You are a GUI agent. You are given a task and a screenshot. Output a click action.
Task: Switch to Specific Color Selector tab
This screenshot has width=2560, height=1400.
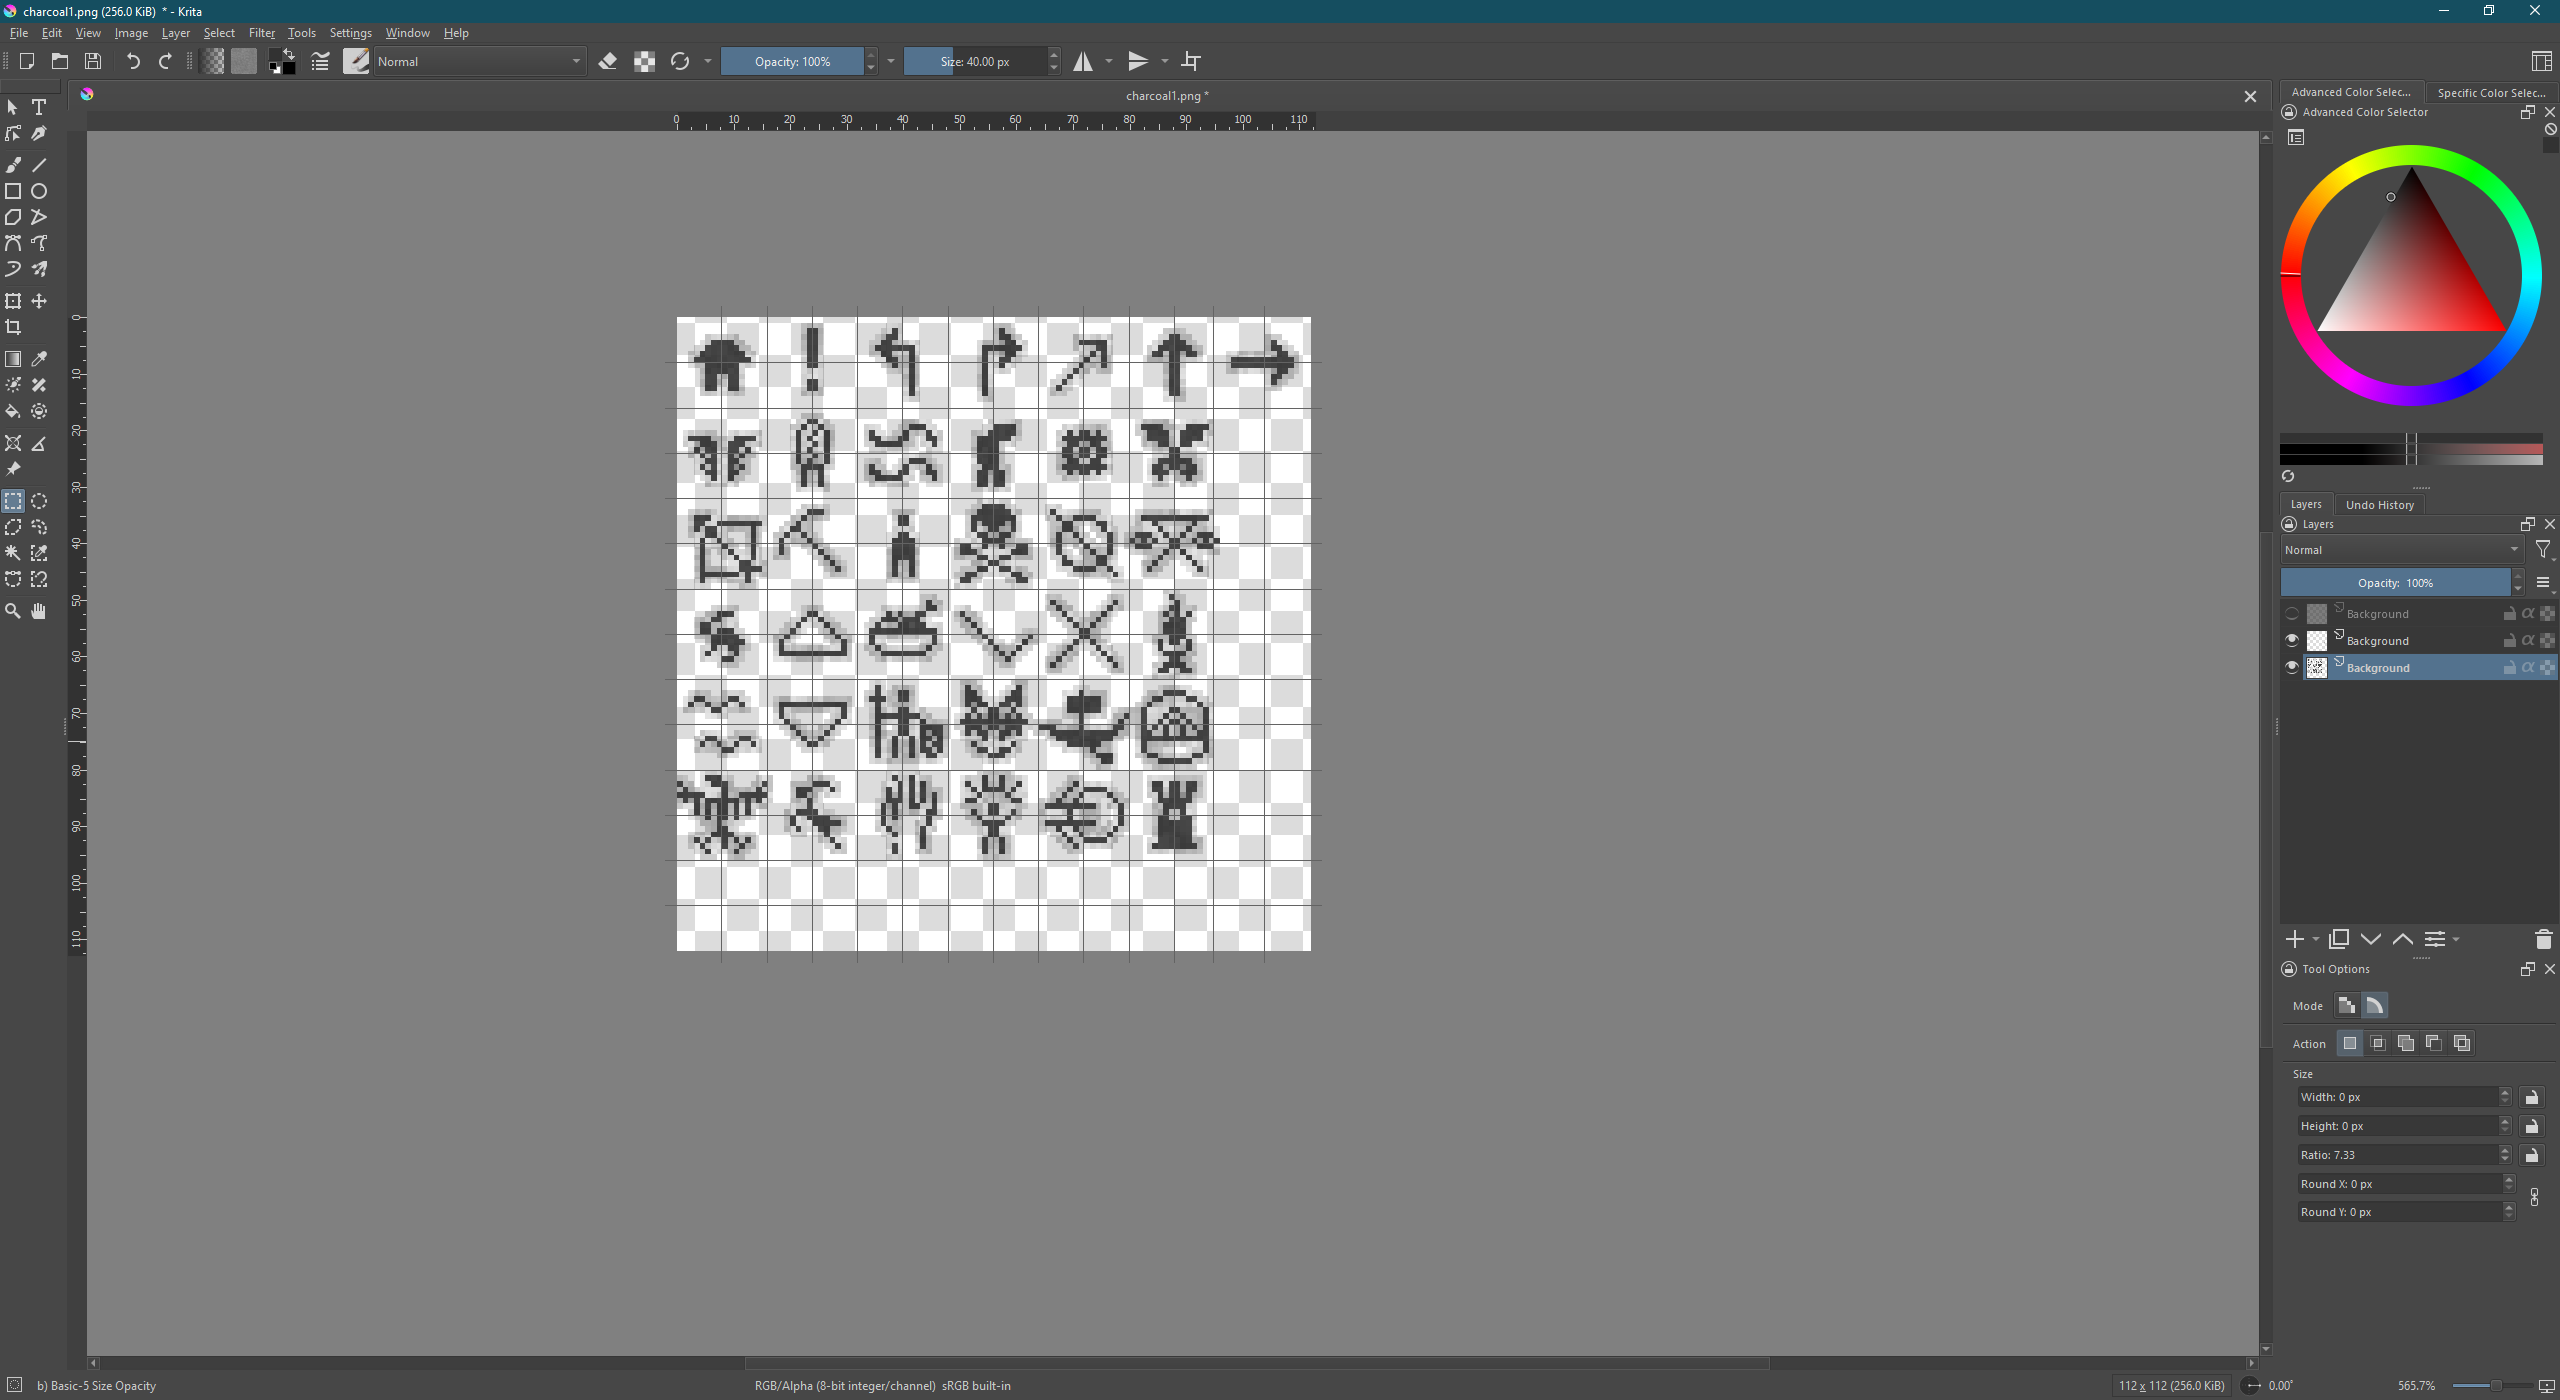click(x=2491, y=93)
